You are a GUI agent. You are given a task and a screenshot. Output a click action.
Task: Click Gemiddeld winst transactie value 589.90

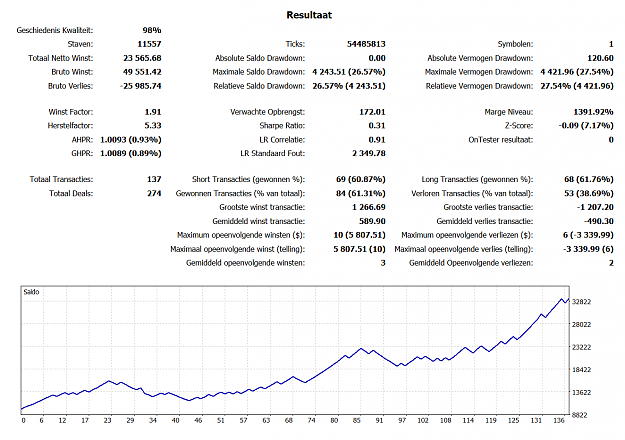372,221
